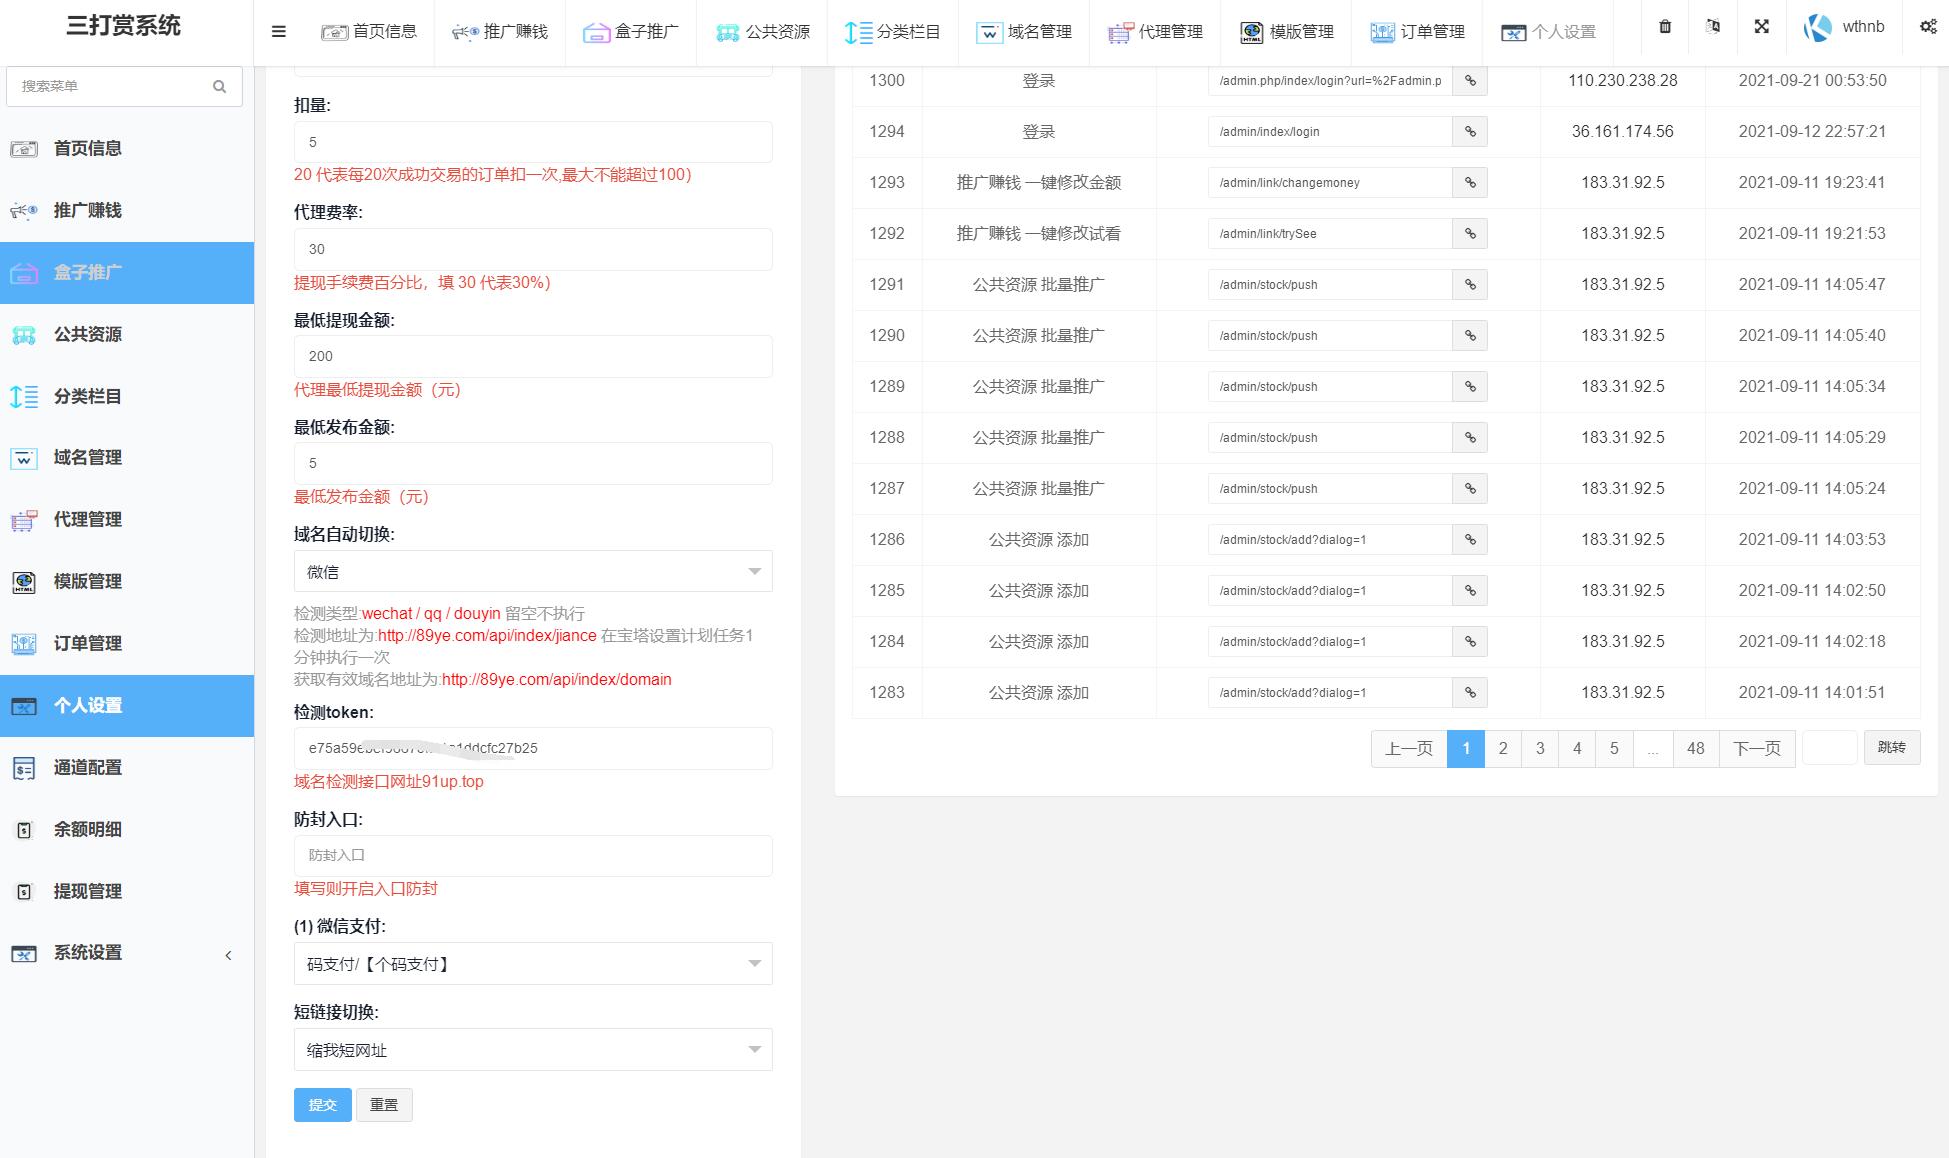This screenshot has height=1158, width=1949.
Task: Open the 微信支付 payment type dropdown
Action: (x=532, y=964)
